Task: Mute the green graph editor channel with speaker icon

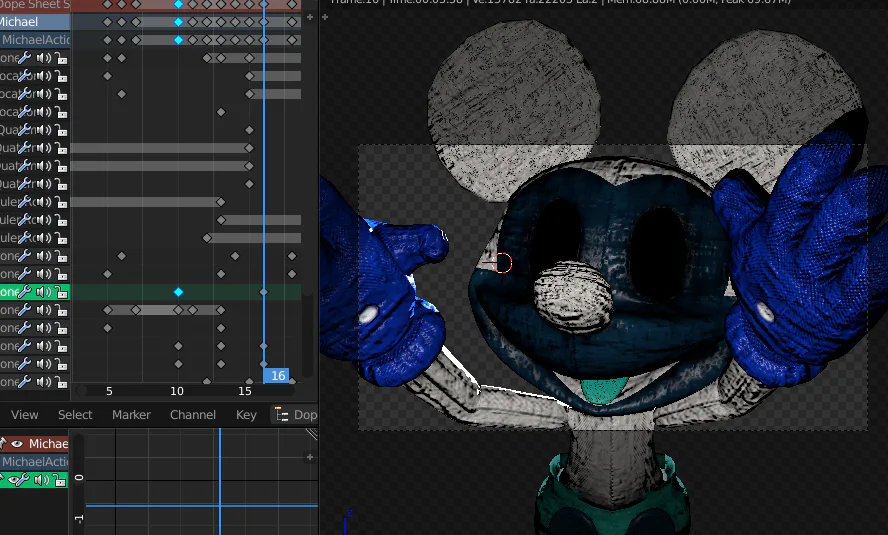Action: coord(42,481)
